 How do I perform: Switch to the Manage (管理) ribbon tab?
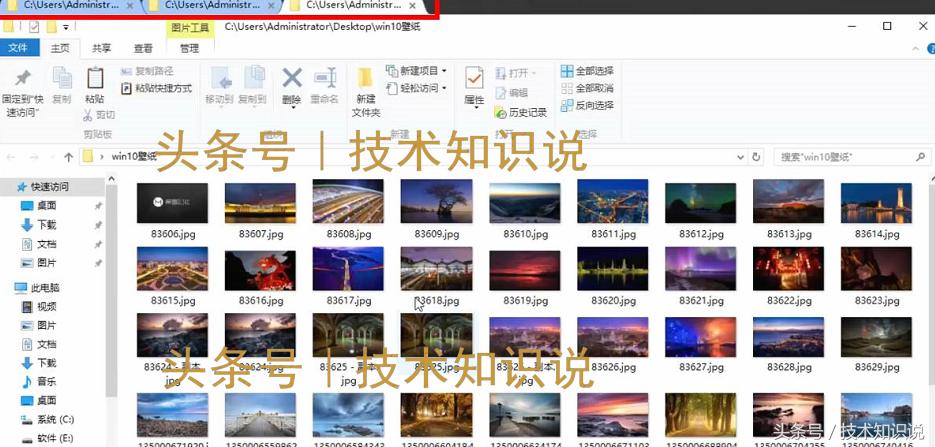tap(190, 48)
